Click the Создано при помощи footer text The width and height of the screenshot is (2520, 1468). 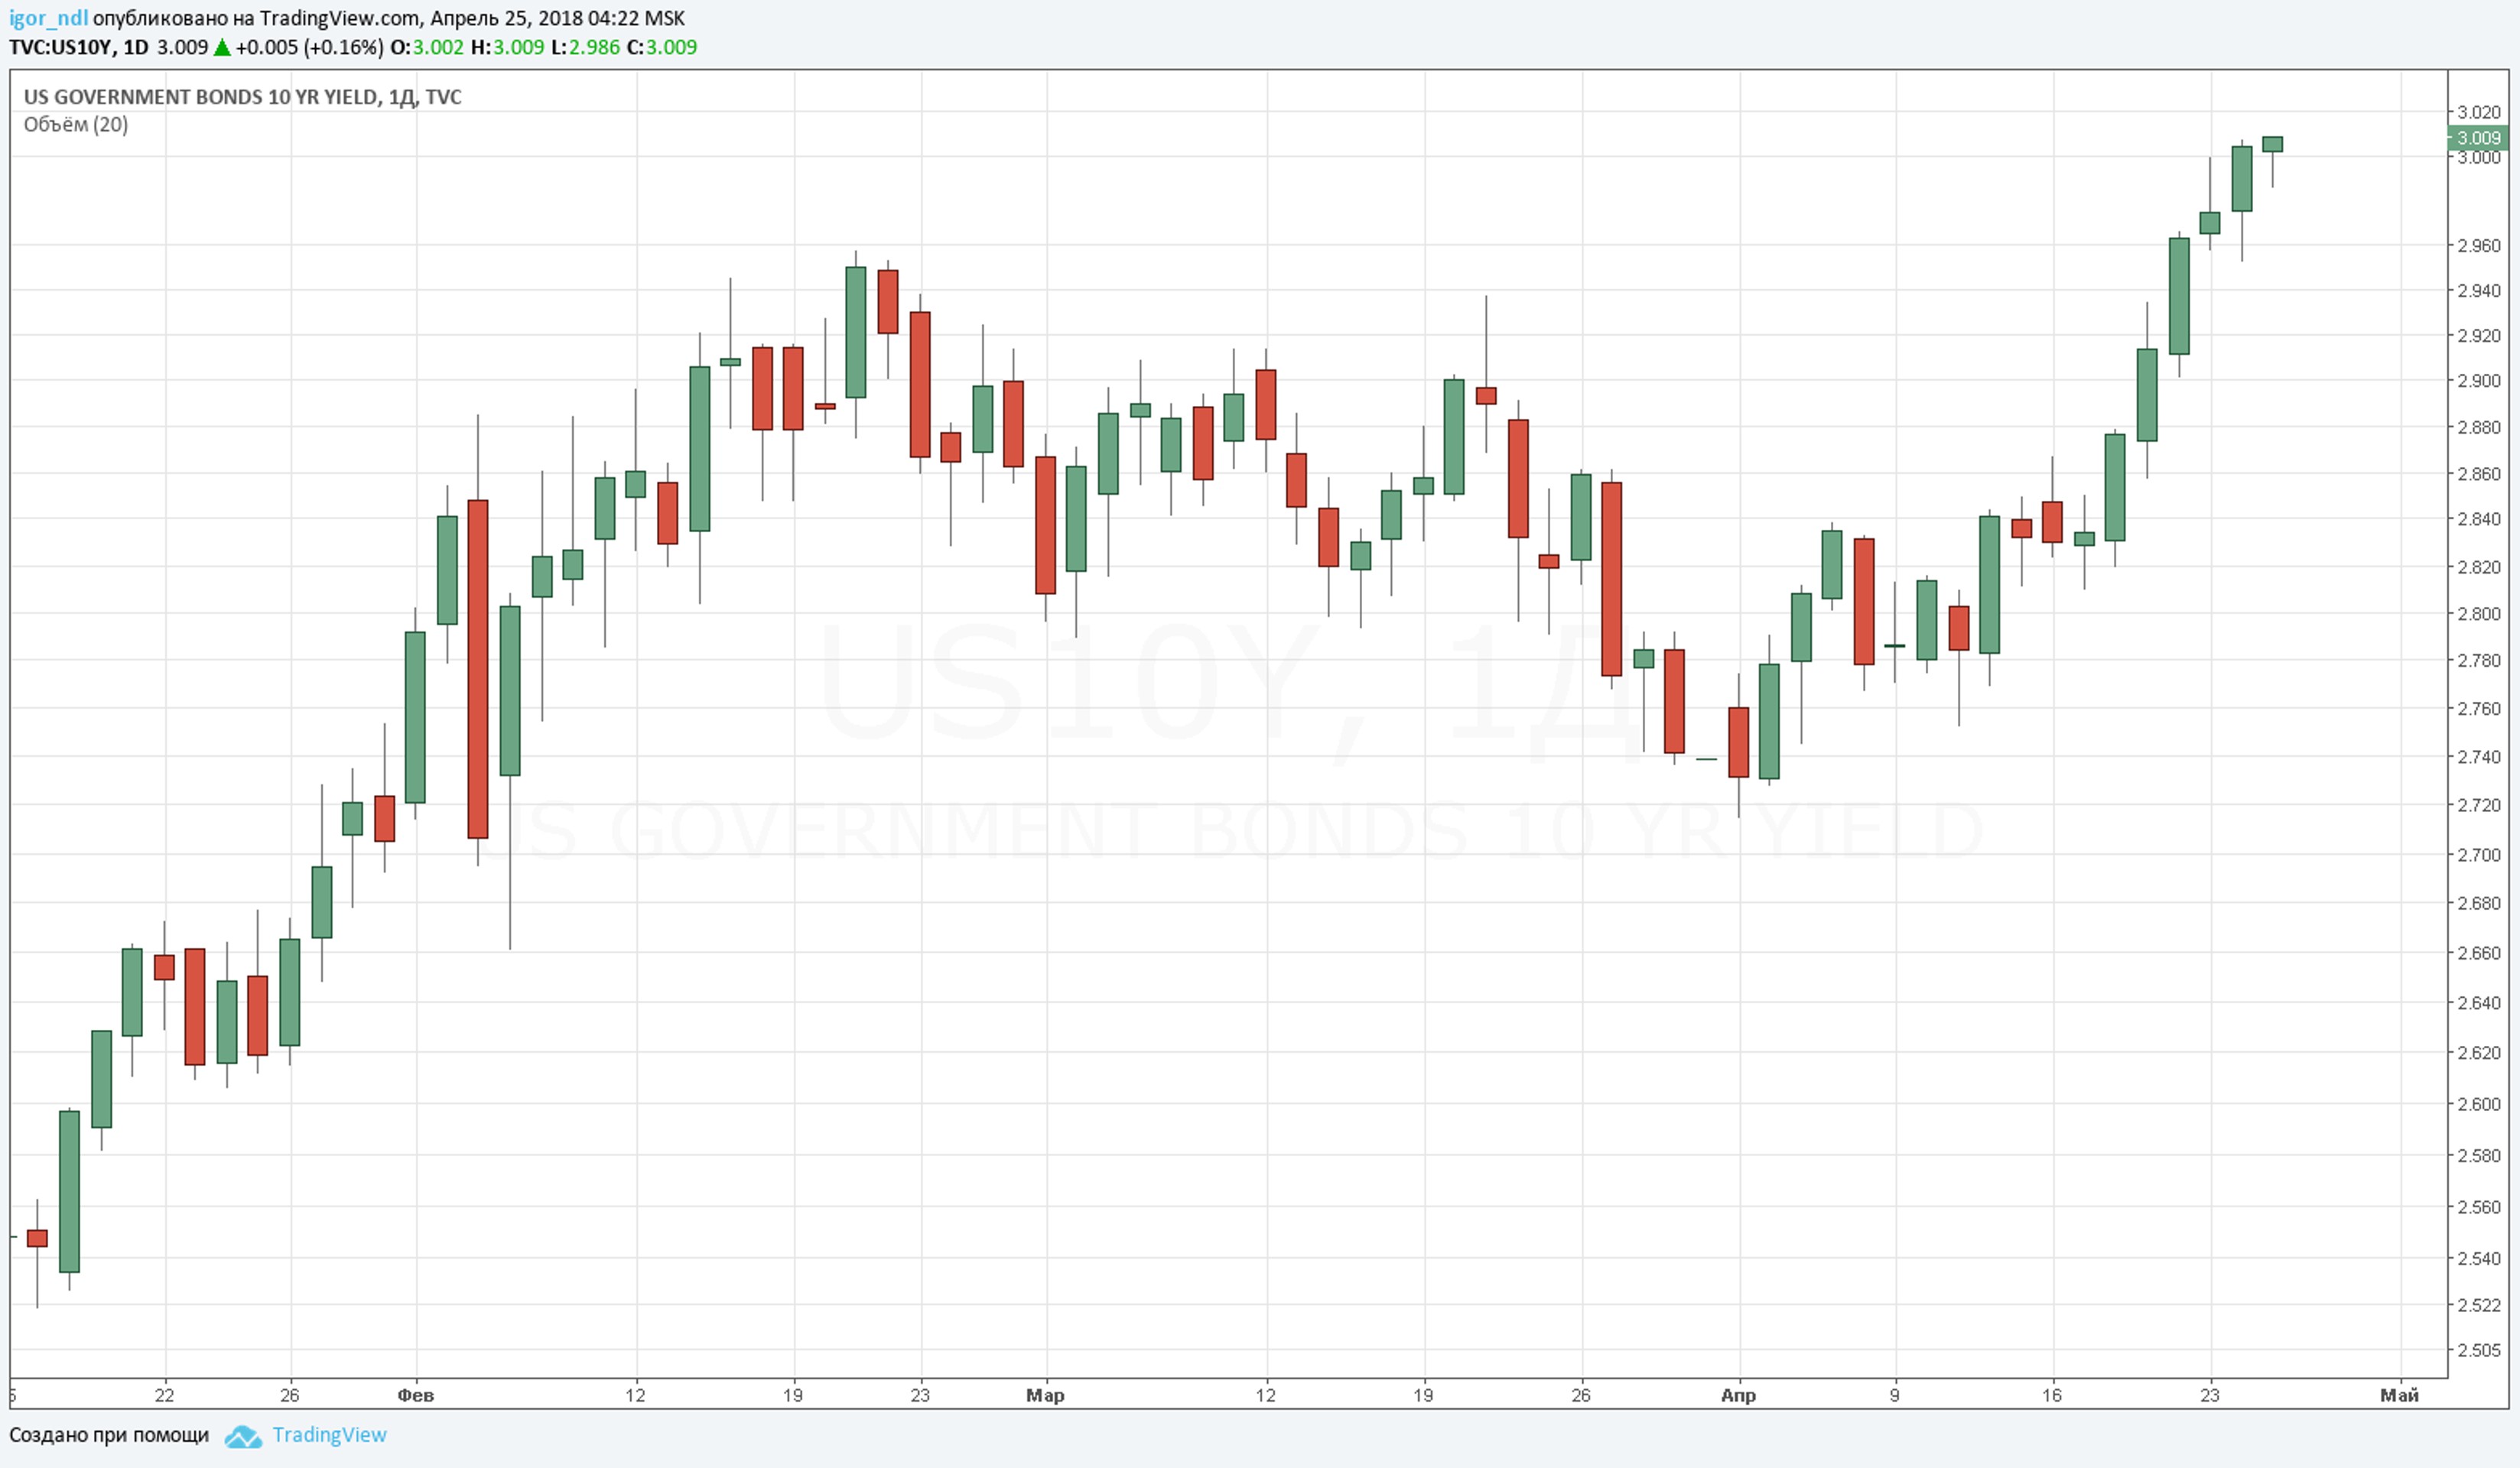[x=109, y=1435]
